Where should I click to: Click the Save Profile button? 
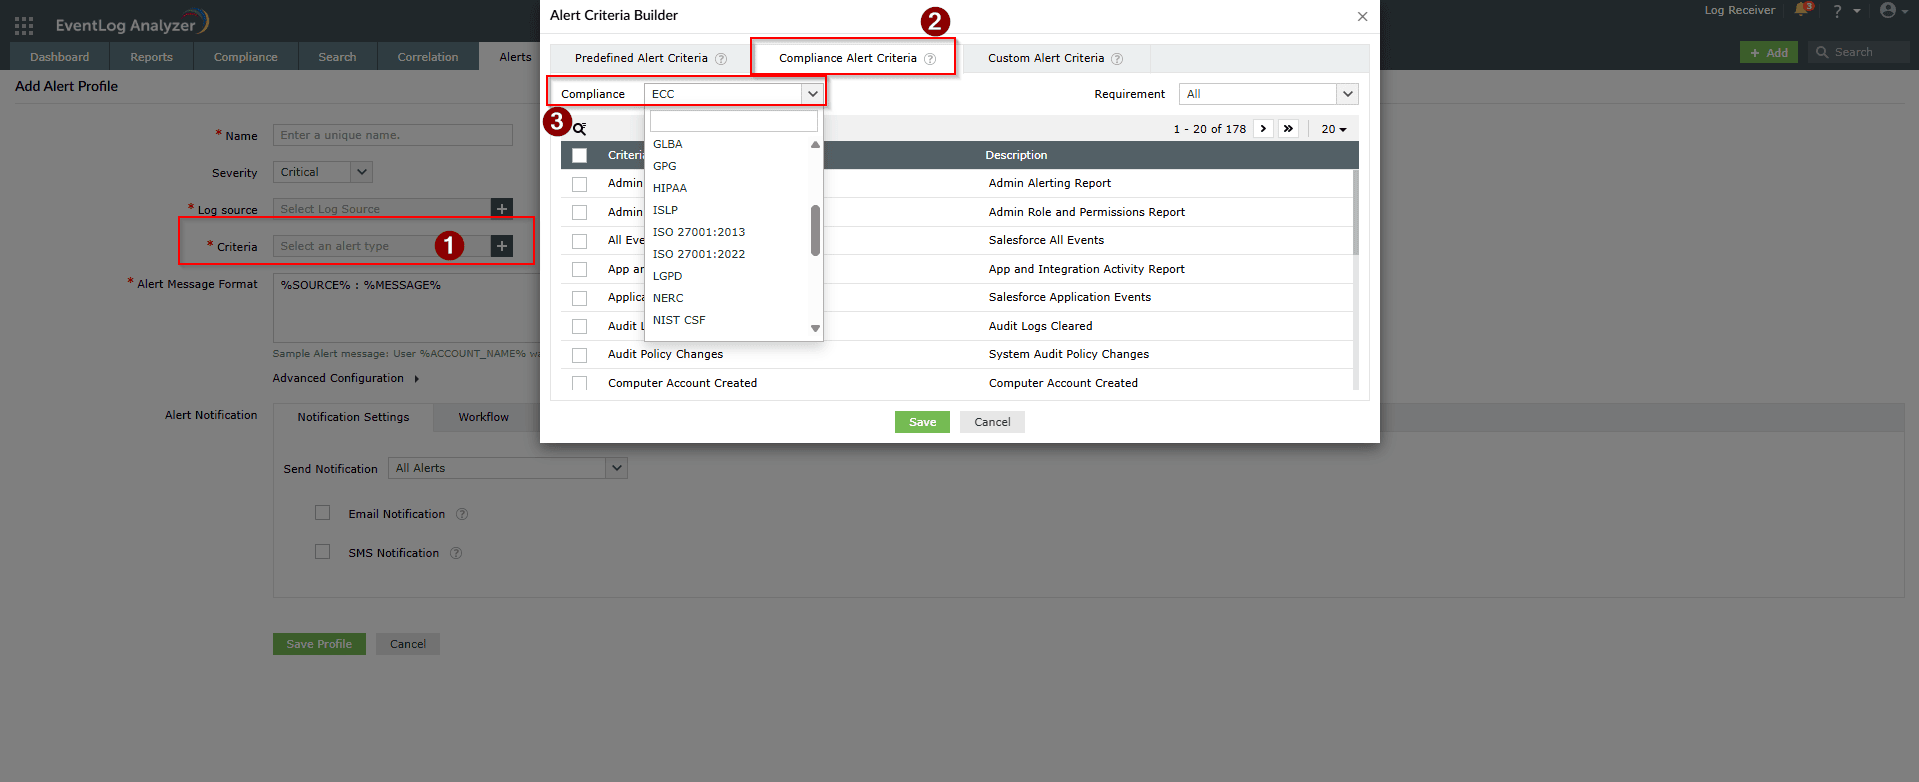coord(319,644)
